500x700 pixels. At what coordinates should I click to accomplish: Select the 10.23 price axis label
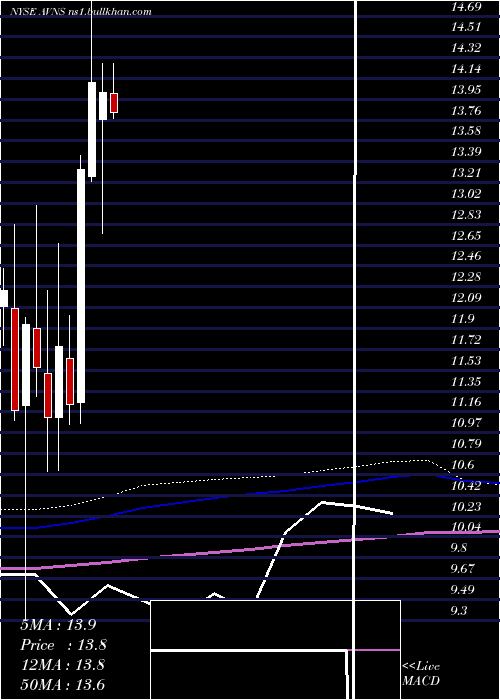[x=466, y=506]
